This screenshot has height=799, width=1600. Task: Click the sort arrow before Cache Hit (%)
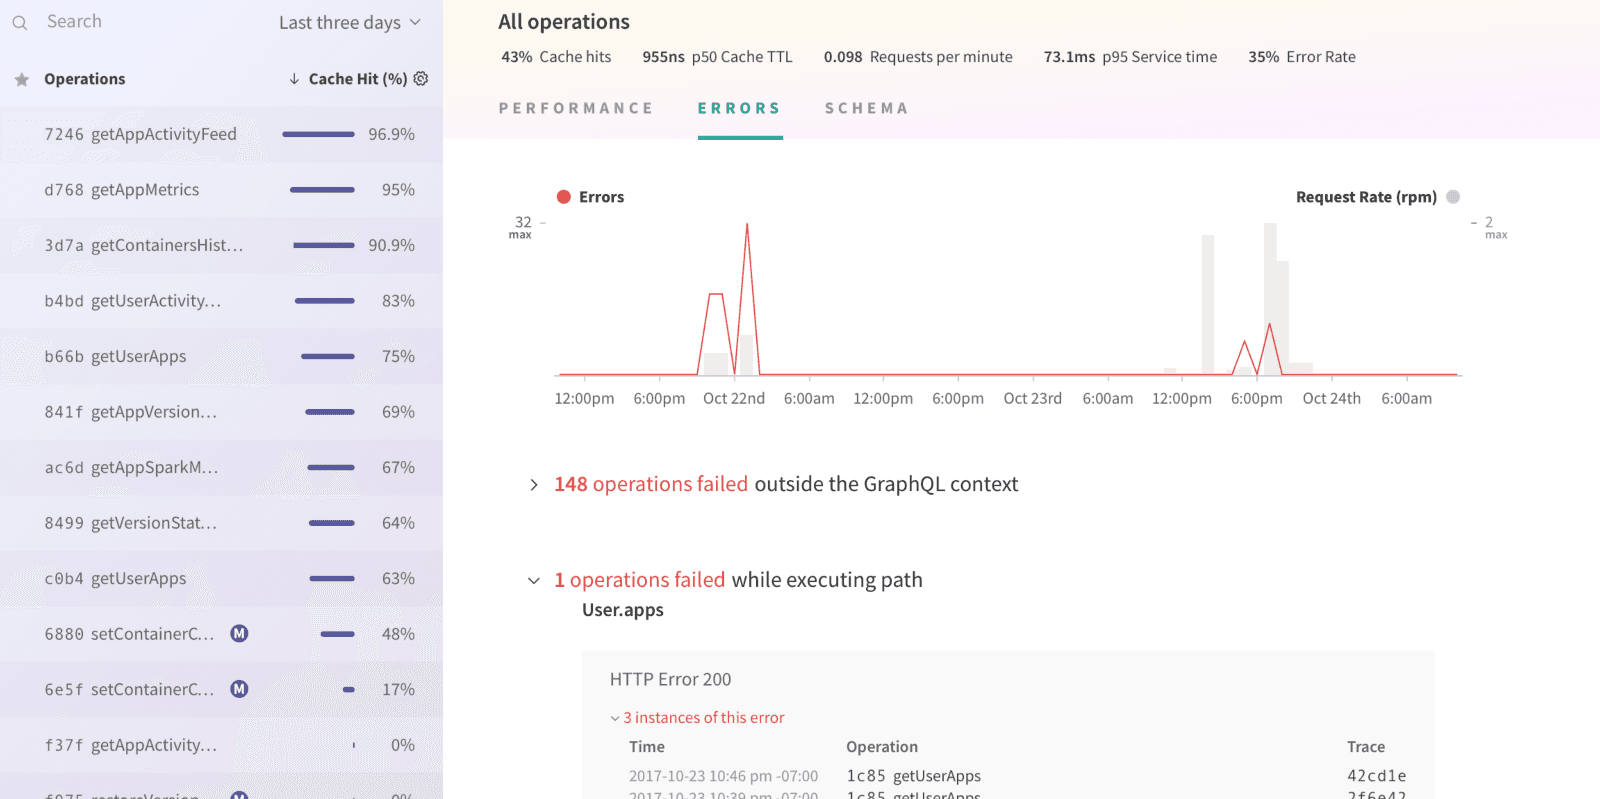point(294,78)
